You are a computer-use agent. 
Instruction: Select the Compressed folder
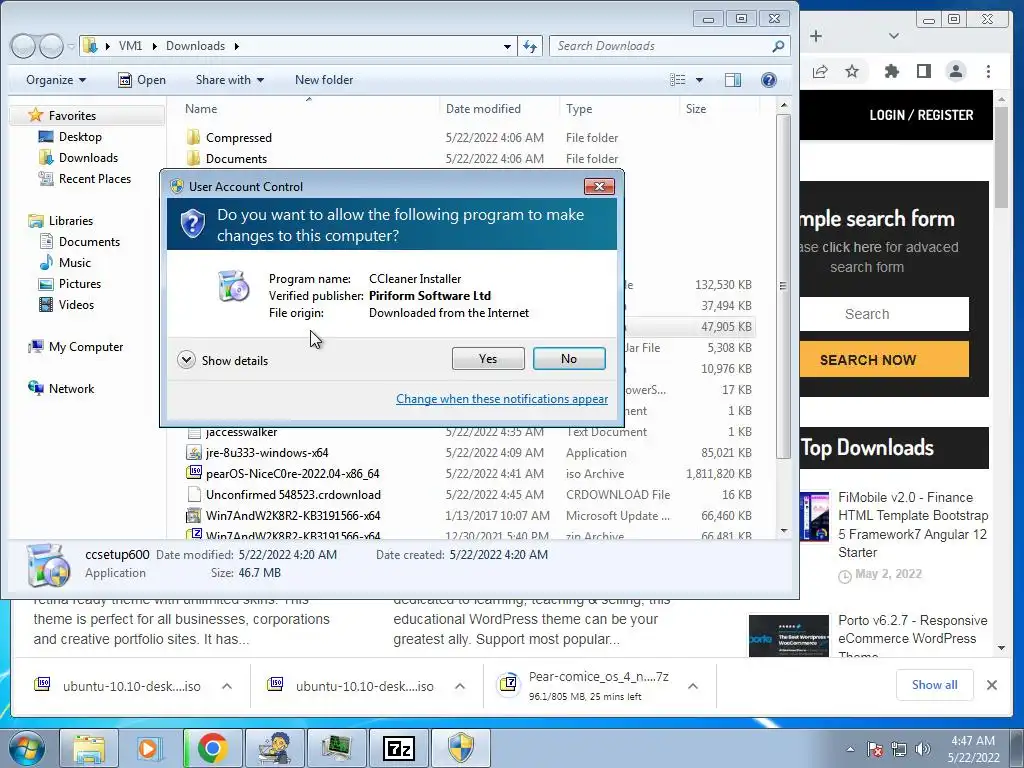click(x=238, y=138)
